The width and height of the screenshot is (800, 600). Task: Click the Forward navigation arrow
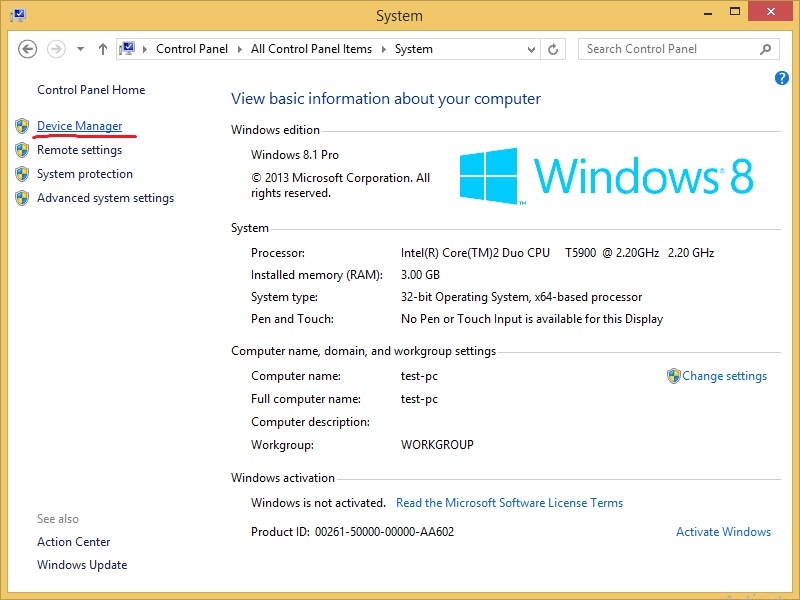(x=56, y=49)
